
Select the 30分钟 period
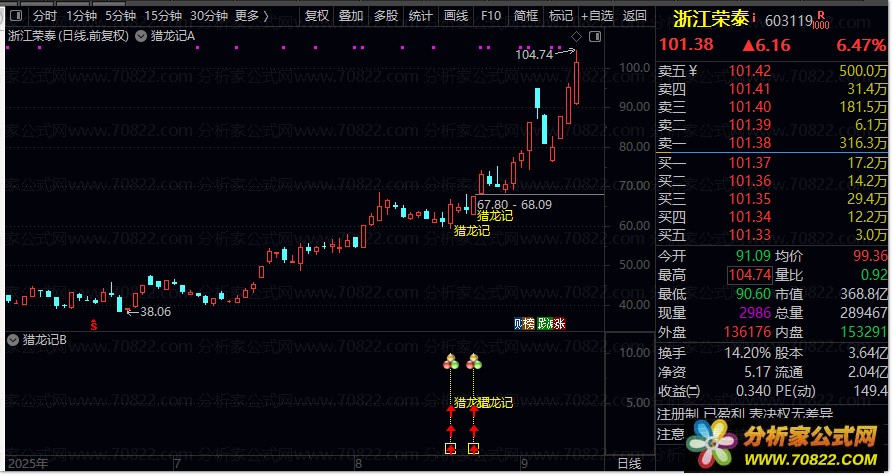pyautogui.click(x=209, y=15)
